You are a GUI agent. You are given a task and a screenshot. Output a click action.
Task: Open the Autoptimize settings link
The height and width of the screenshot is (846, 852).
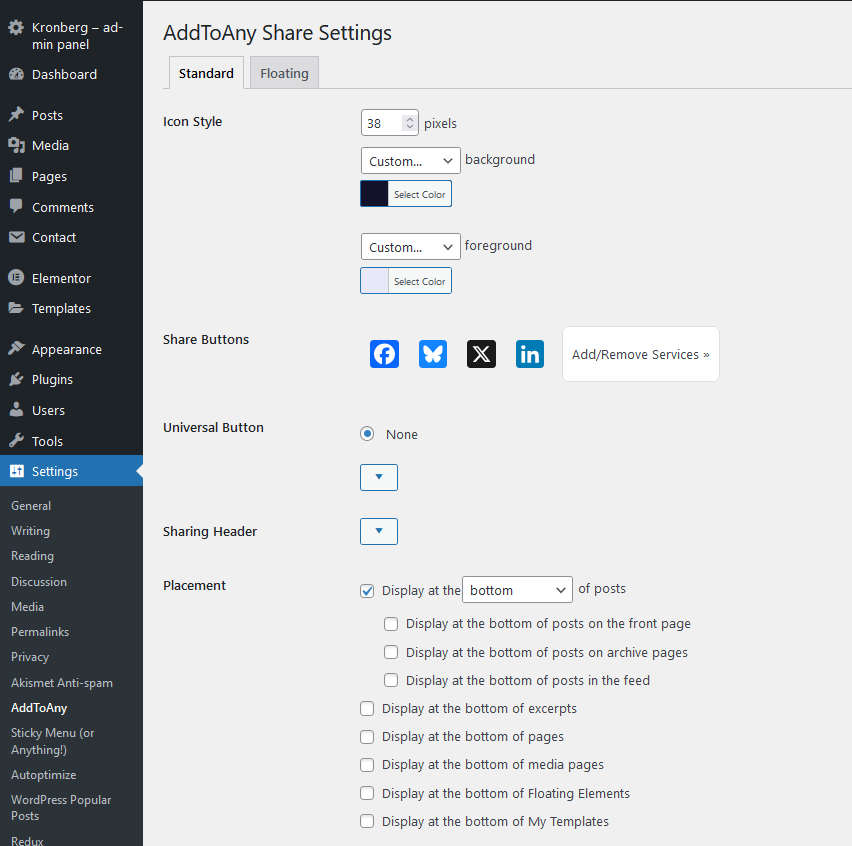click(x=43, y=775)
